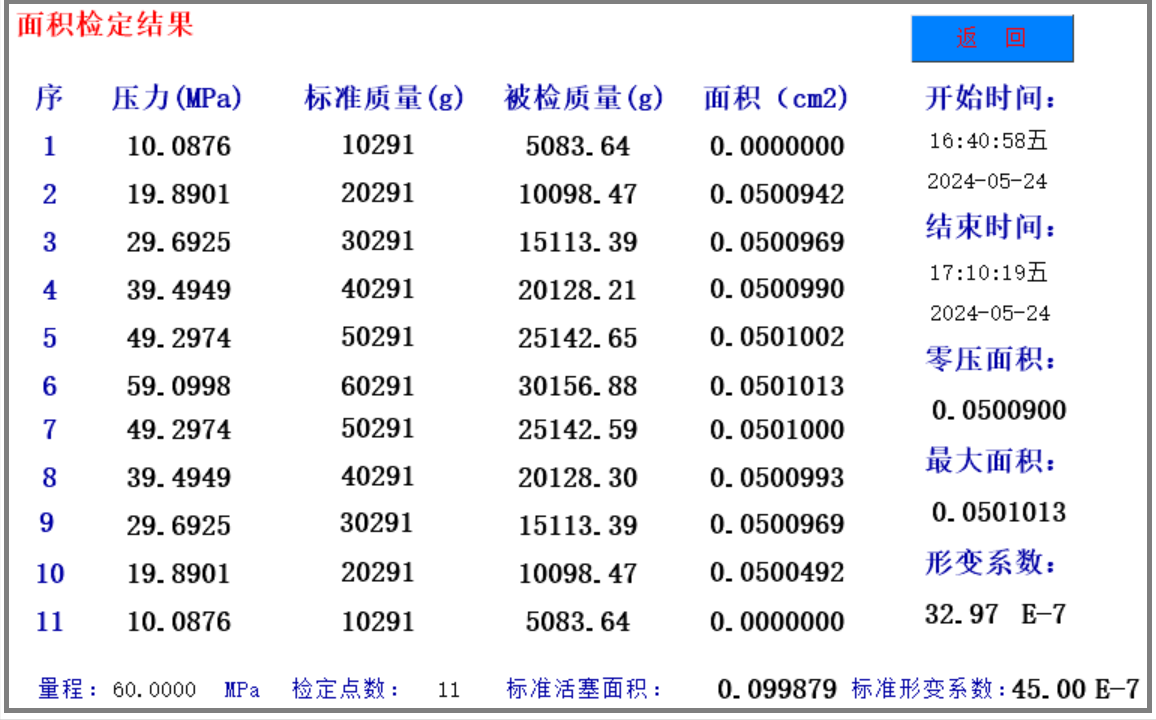1156x720 pixels.
Task: Select standard deformation coefficient 45.00 E-7
Action: tap(1076, 690)
